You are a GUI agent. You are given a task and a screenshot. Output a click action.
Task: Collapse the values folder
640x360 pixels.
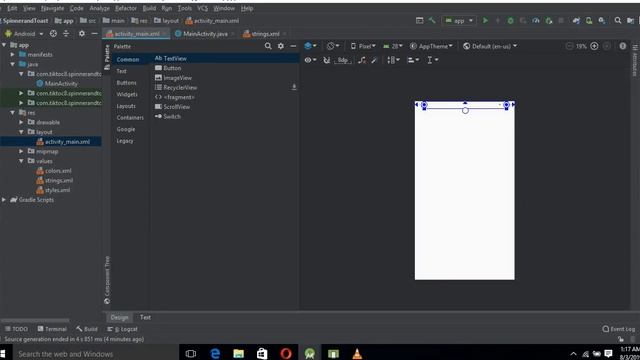point(21,161)
